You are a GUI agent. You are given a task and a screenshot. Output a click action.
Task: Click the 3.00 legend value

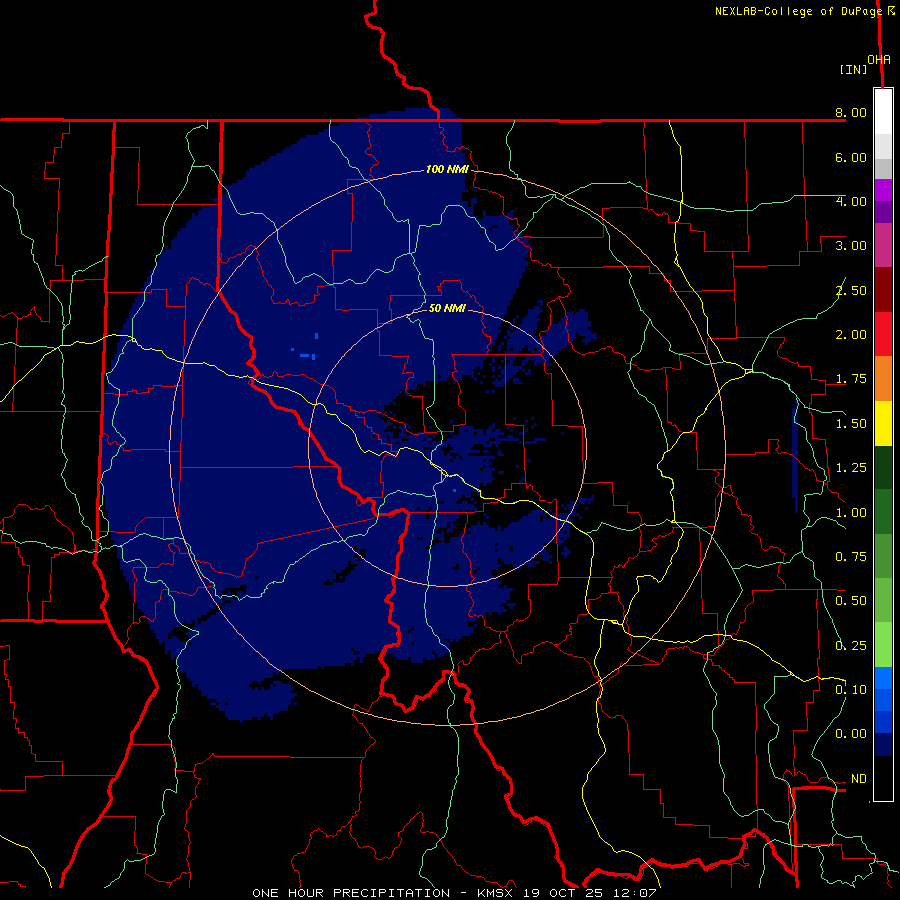pos(851,246)
